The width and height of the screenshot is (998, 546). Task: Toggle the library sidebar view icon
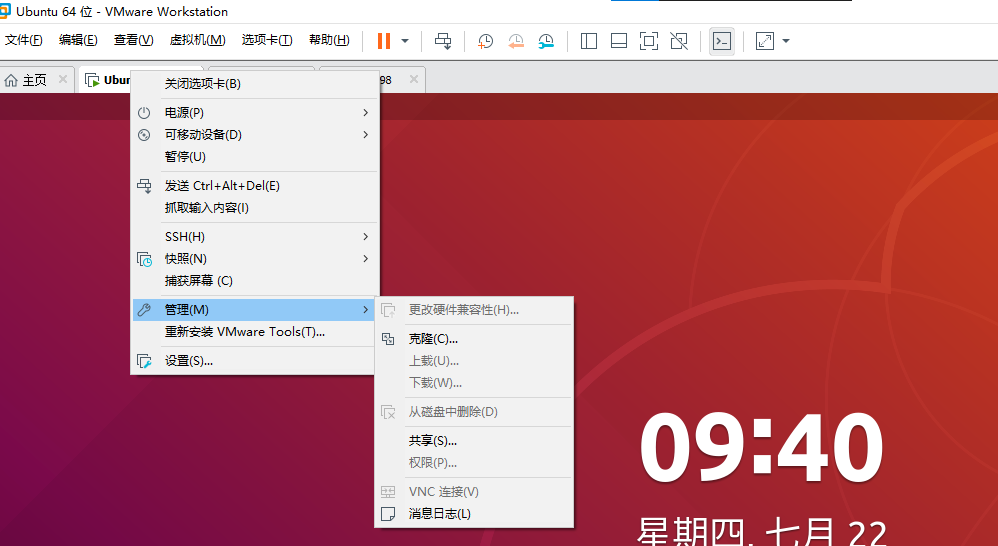coord(589,41)
